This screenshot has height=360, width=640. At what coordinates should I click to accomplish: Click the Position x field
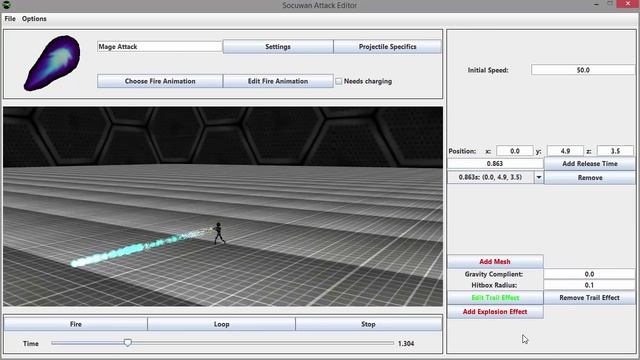coord(515,151)
